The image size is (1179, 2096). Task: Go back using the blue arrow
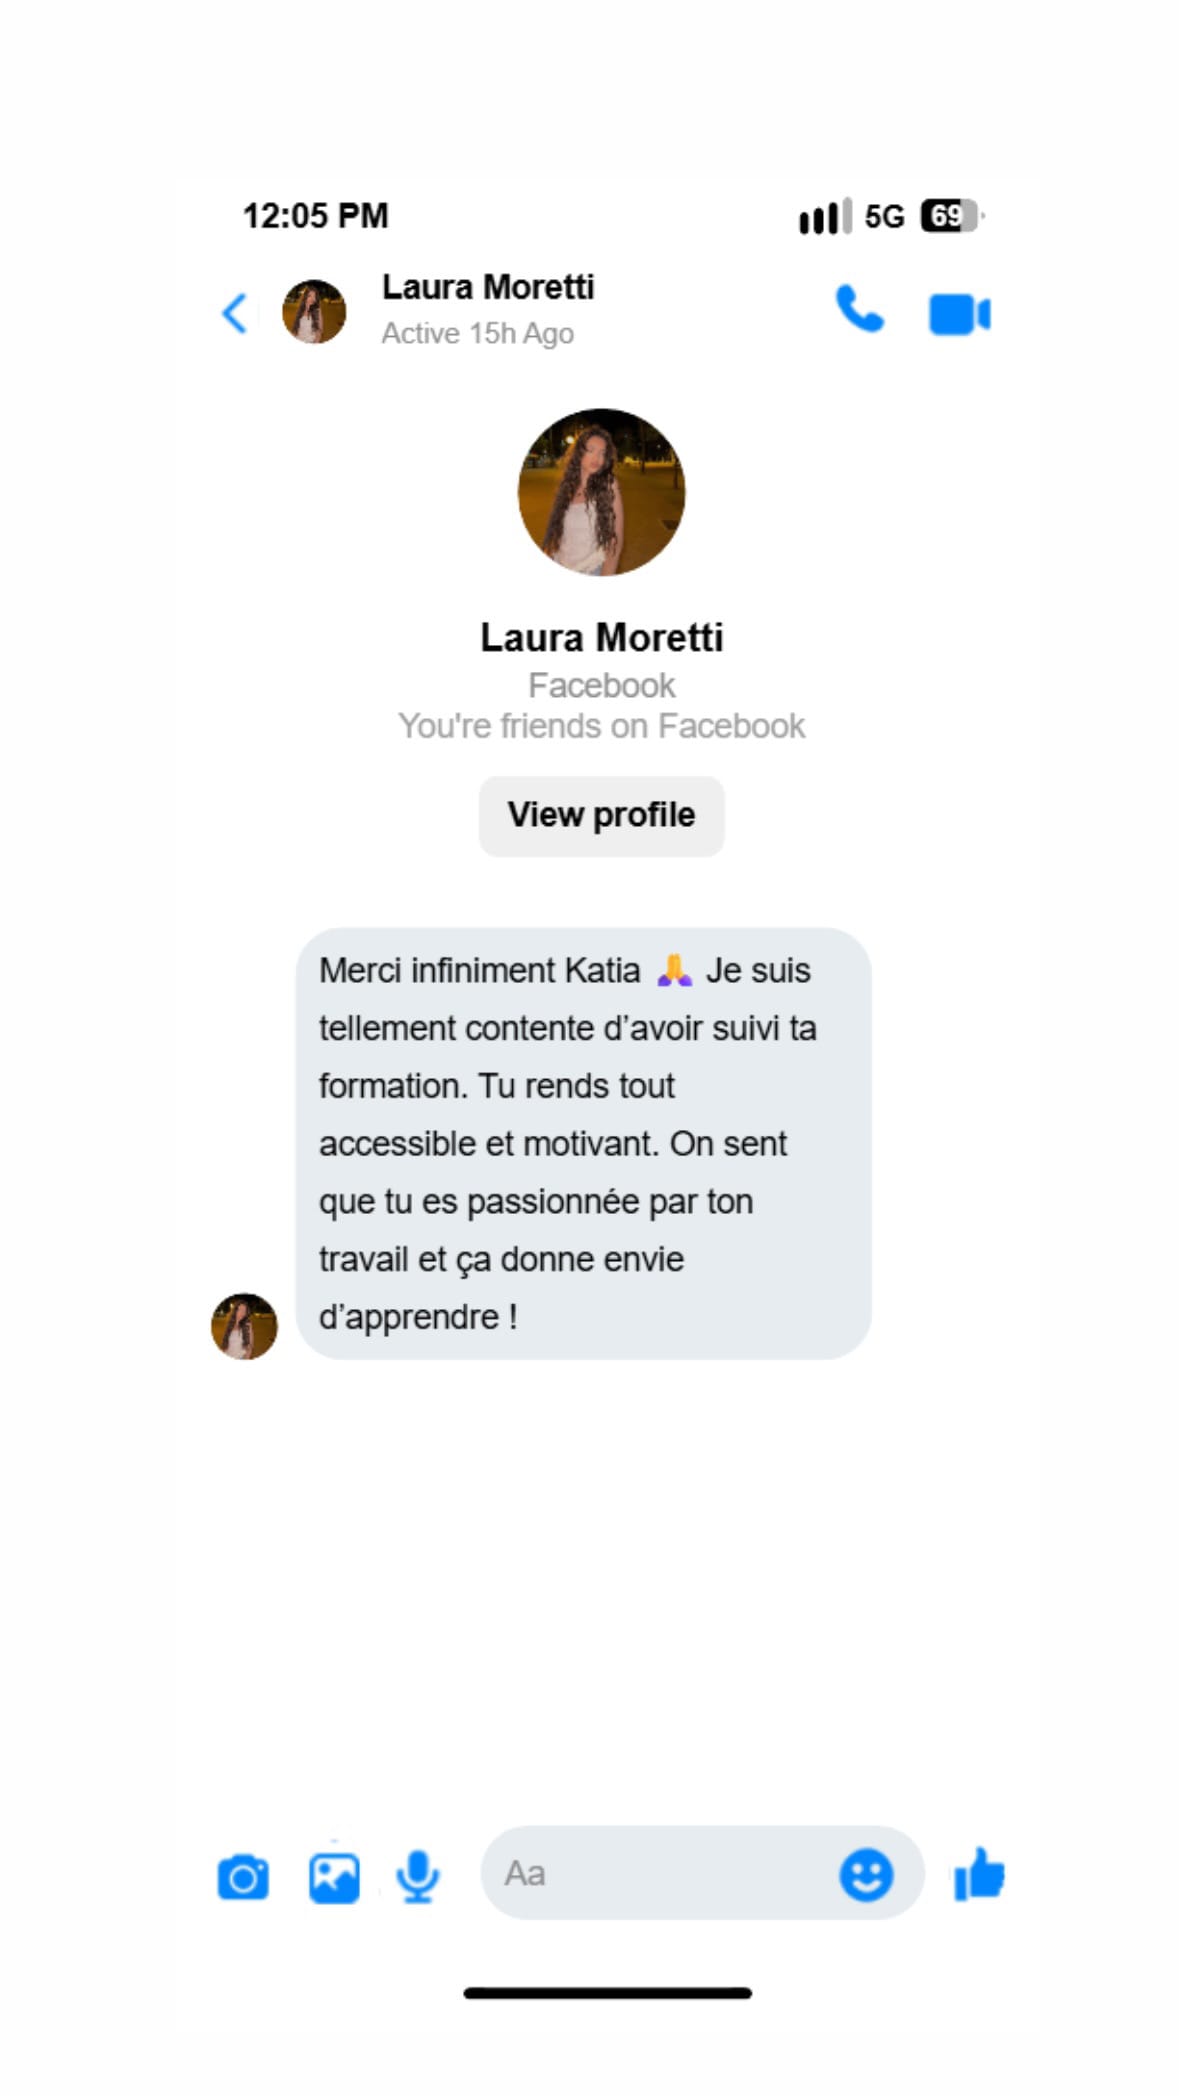pyautogui.click(x=234, y=313)
